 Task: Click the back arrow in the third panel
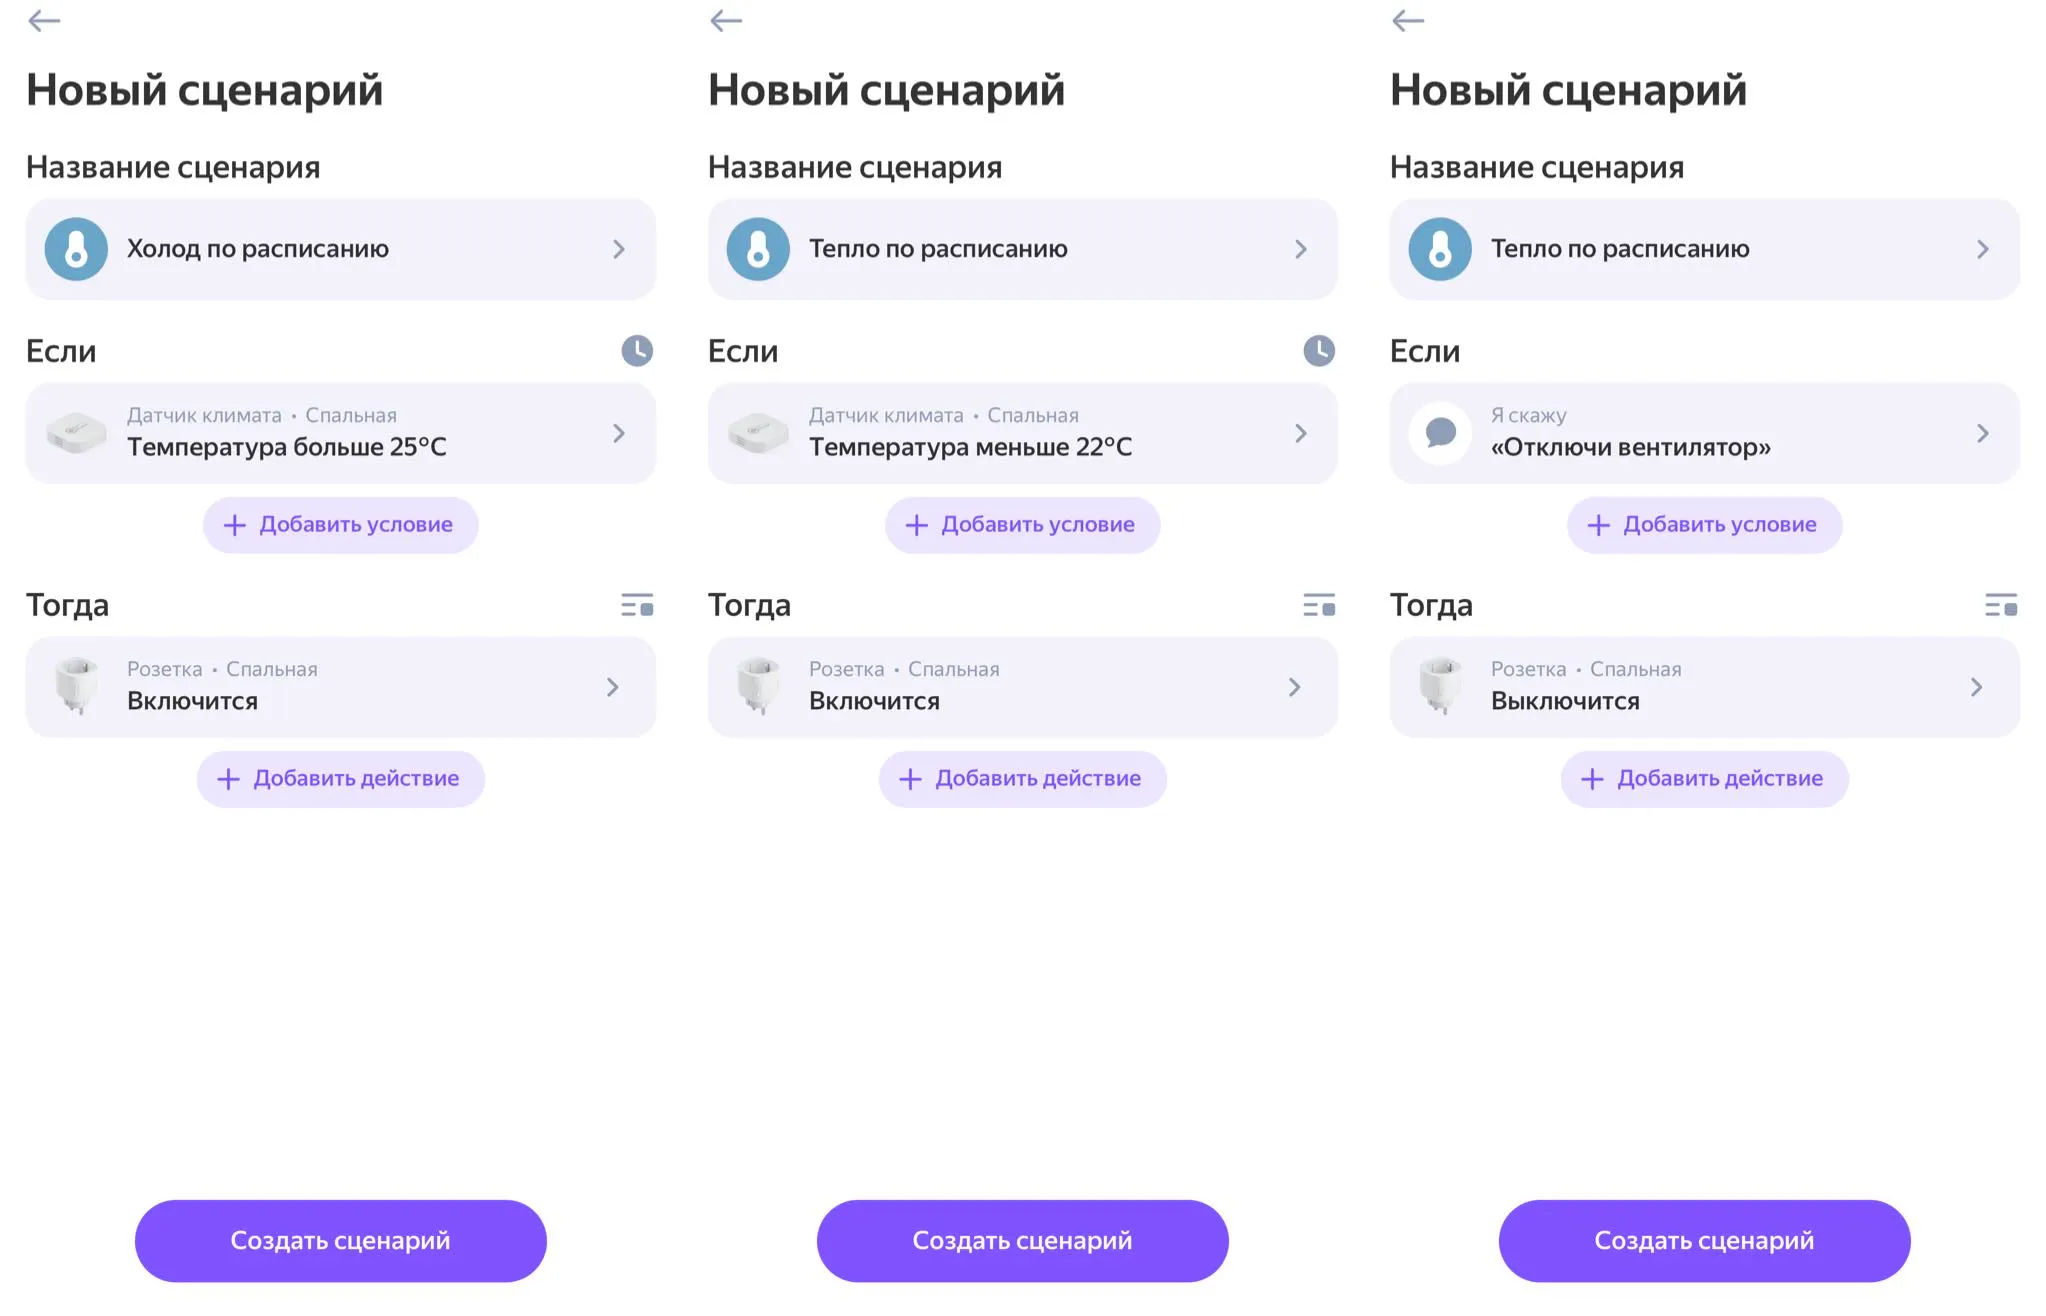click(x=1408, y=21)
